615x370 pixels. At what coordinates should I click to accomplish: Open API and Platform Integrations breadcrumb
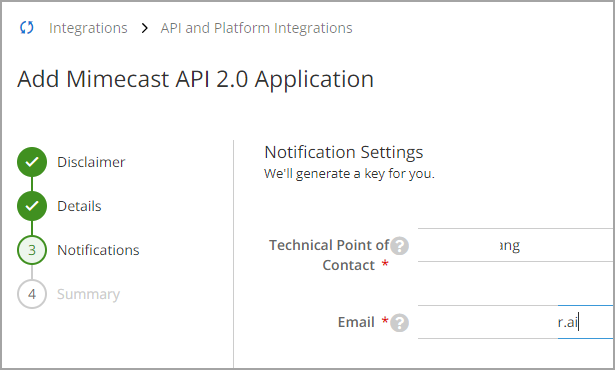(257, 28)
